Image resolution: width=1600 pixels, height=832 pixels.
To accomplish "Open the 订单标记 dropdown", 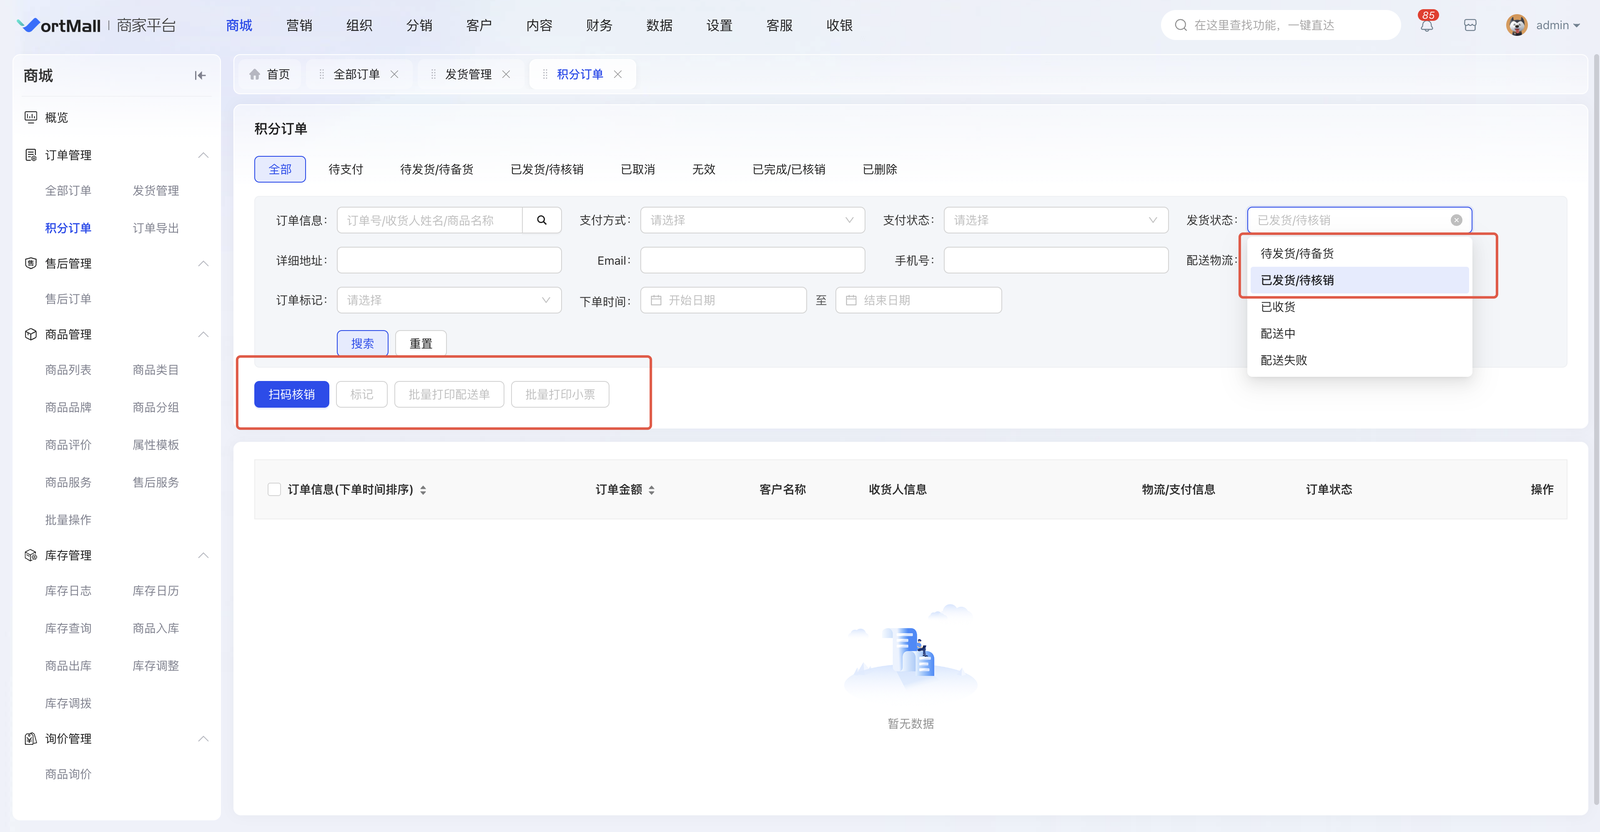I will 449,300.
